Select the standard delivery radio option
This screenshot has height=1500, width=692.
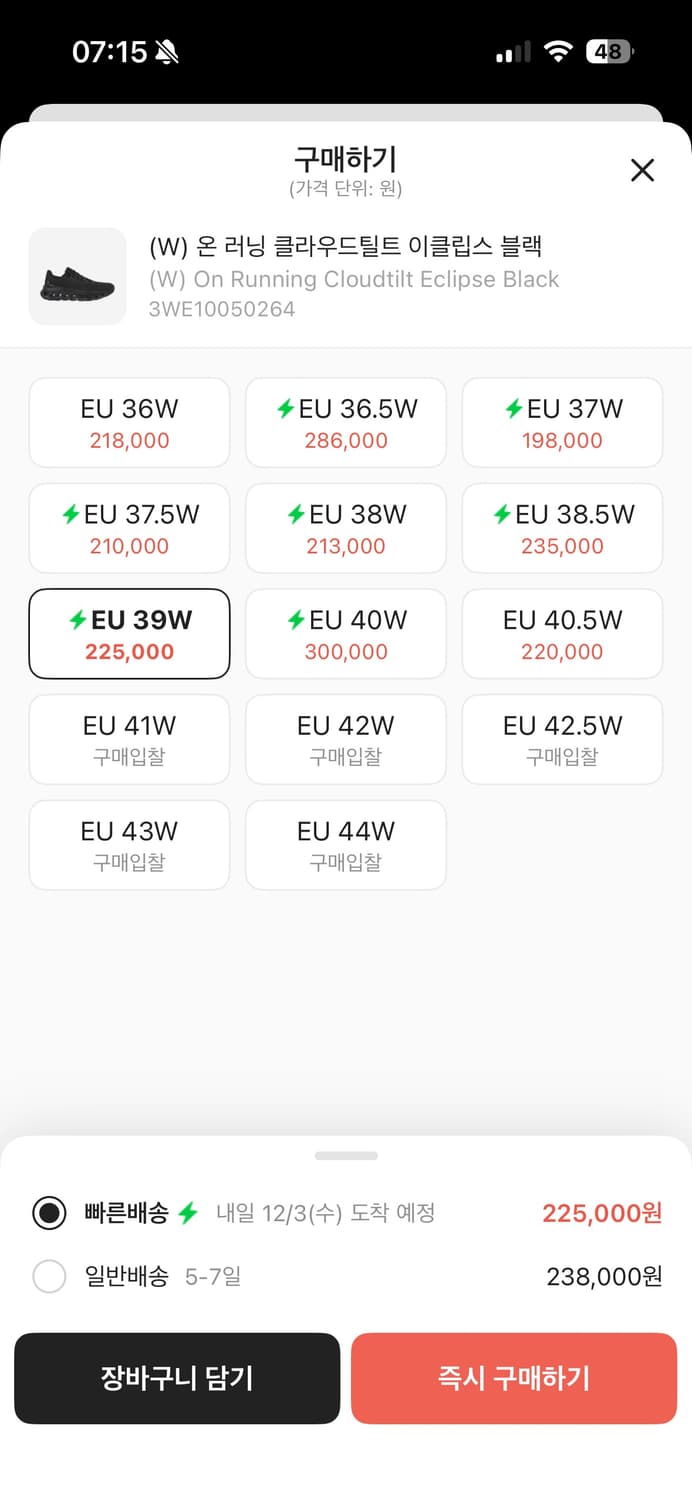pyautogui.click(x=49, y=1276)
